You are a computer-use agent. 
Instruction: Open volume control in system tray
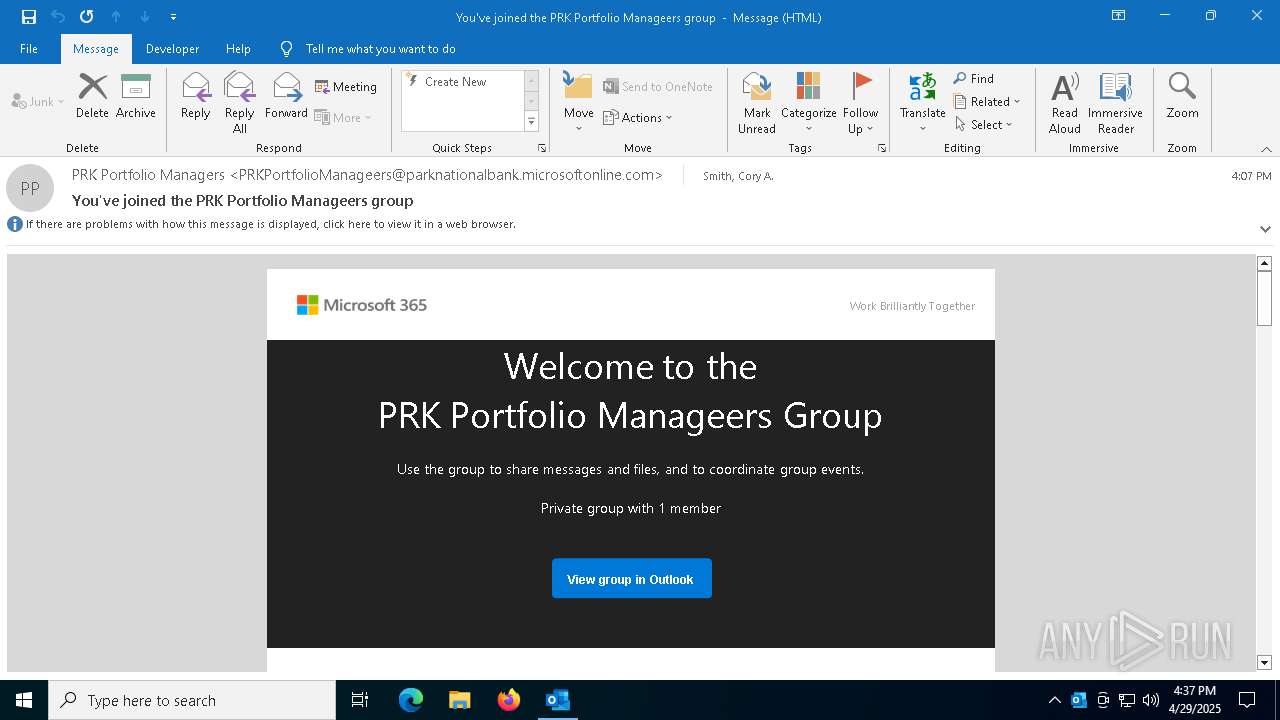1151,700
